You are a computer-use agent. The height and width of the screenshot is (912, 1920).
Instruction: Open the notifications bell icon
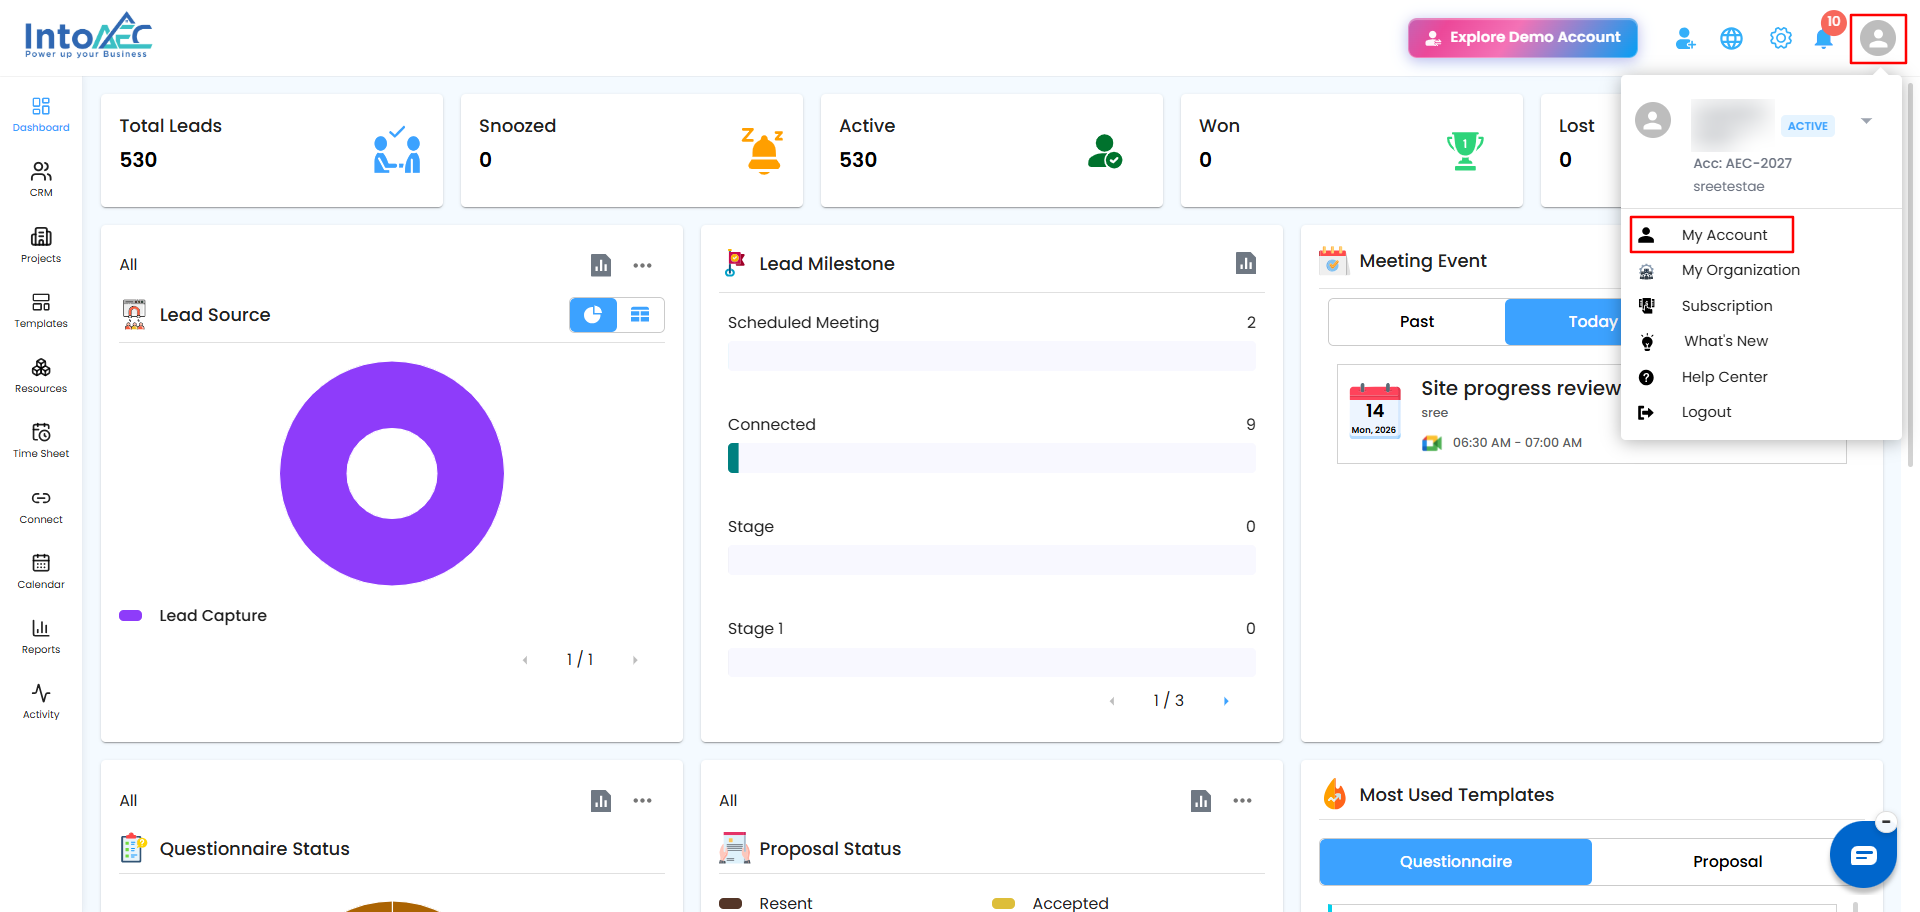pyautogui.click(x=1823, y=38)
